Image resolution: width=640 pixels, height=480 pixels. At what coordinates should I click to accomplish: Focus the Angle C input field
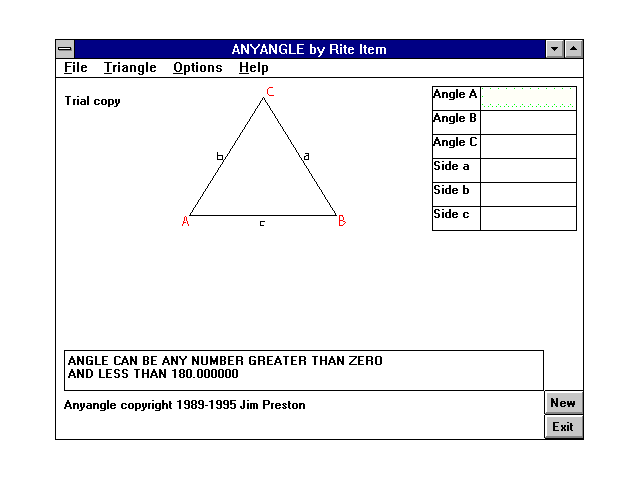click(x=528, y=146)
